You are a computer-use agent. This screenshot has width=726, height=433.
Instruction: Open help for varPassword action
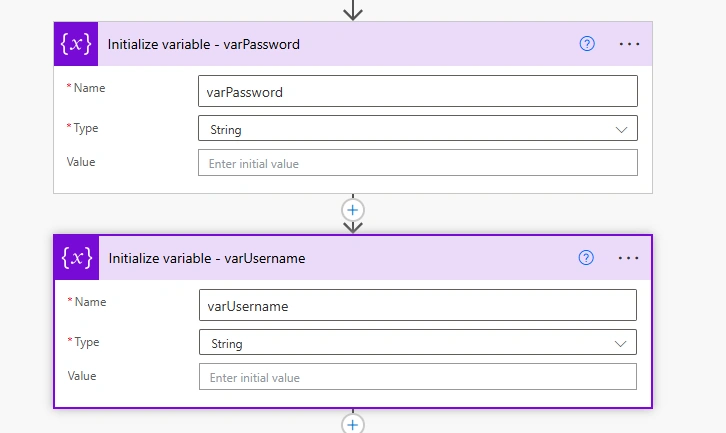(x=587, y=44)
